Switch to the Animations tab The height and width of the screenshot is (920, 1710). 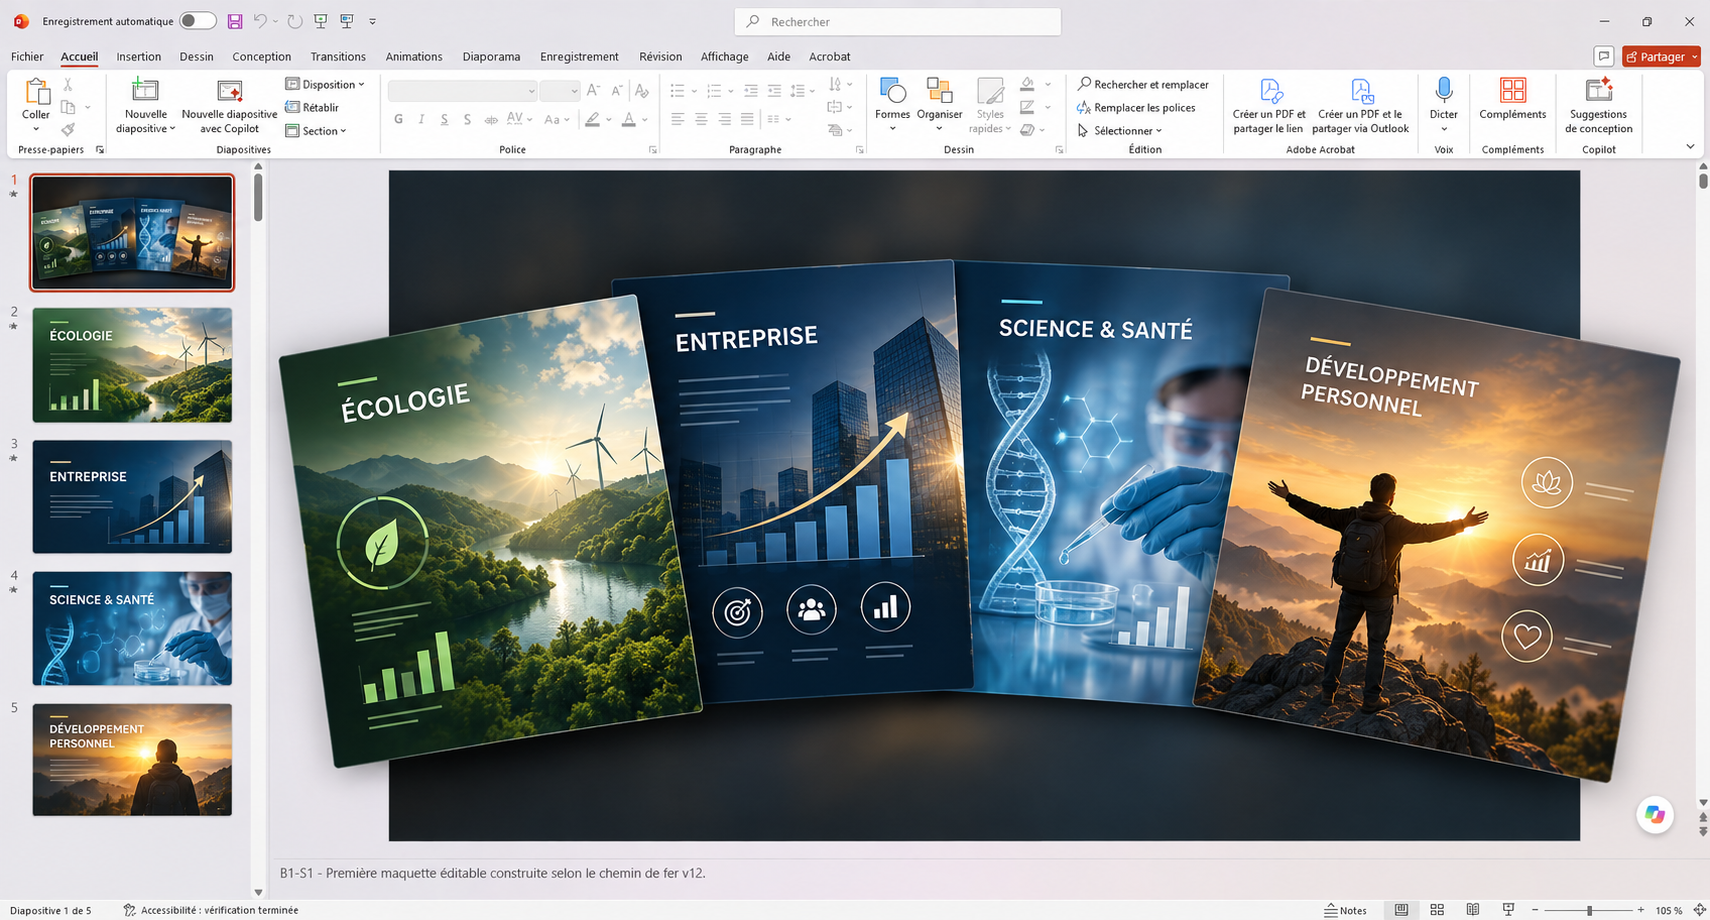point(414,56)
